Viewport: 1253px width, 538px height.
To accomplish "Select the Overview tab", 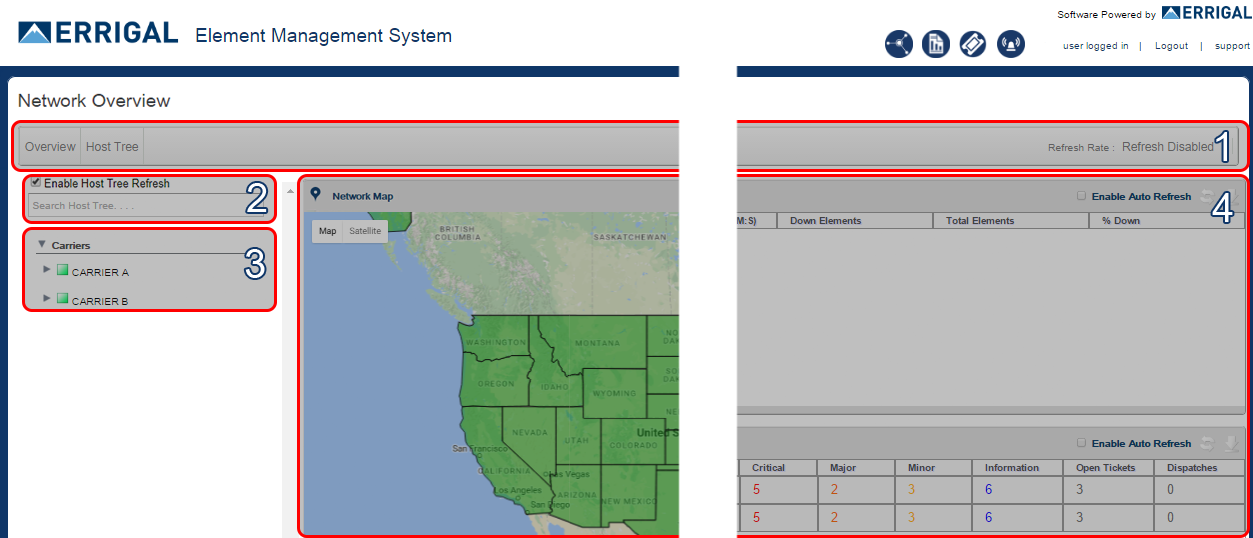I will click(50, 147).
